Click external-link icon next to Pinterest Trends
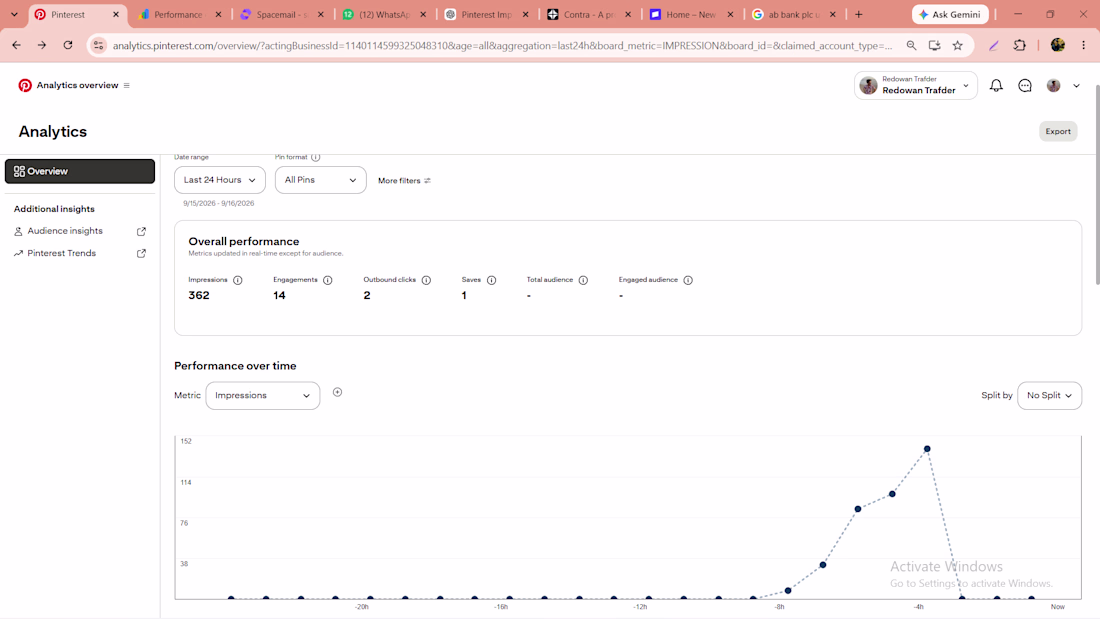This screenshot has height=619, width=1100. 141,253
